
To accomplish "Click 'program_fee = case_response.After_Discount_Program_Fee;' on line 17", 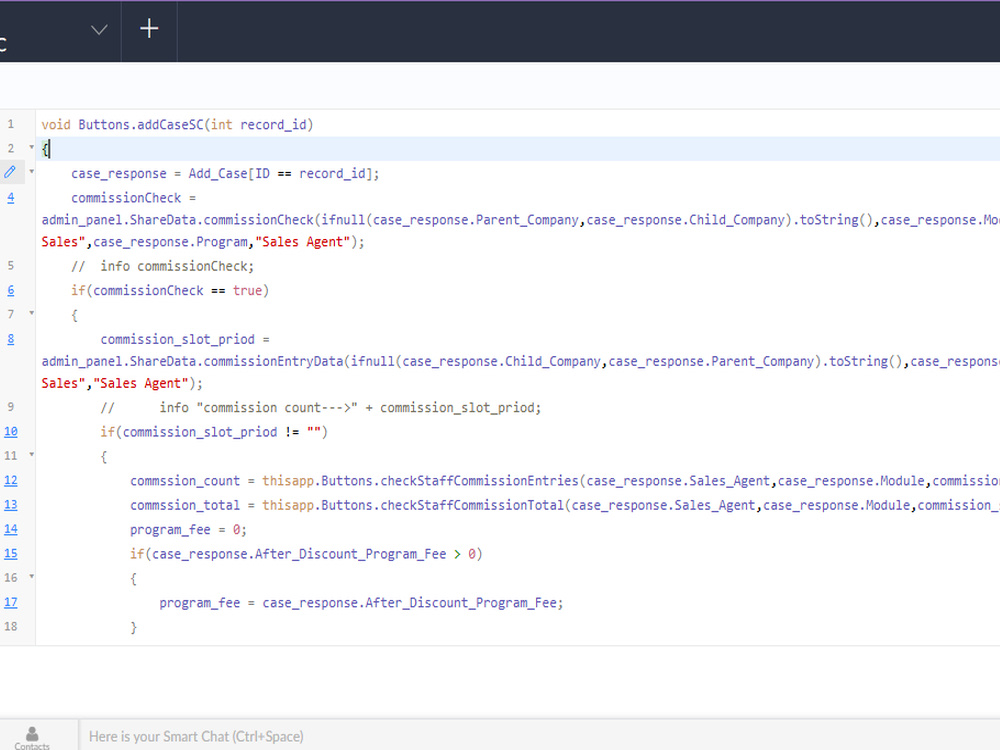I will click(361, 603).
